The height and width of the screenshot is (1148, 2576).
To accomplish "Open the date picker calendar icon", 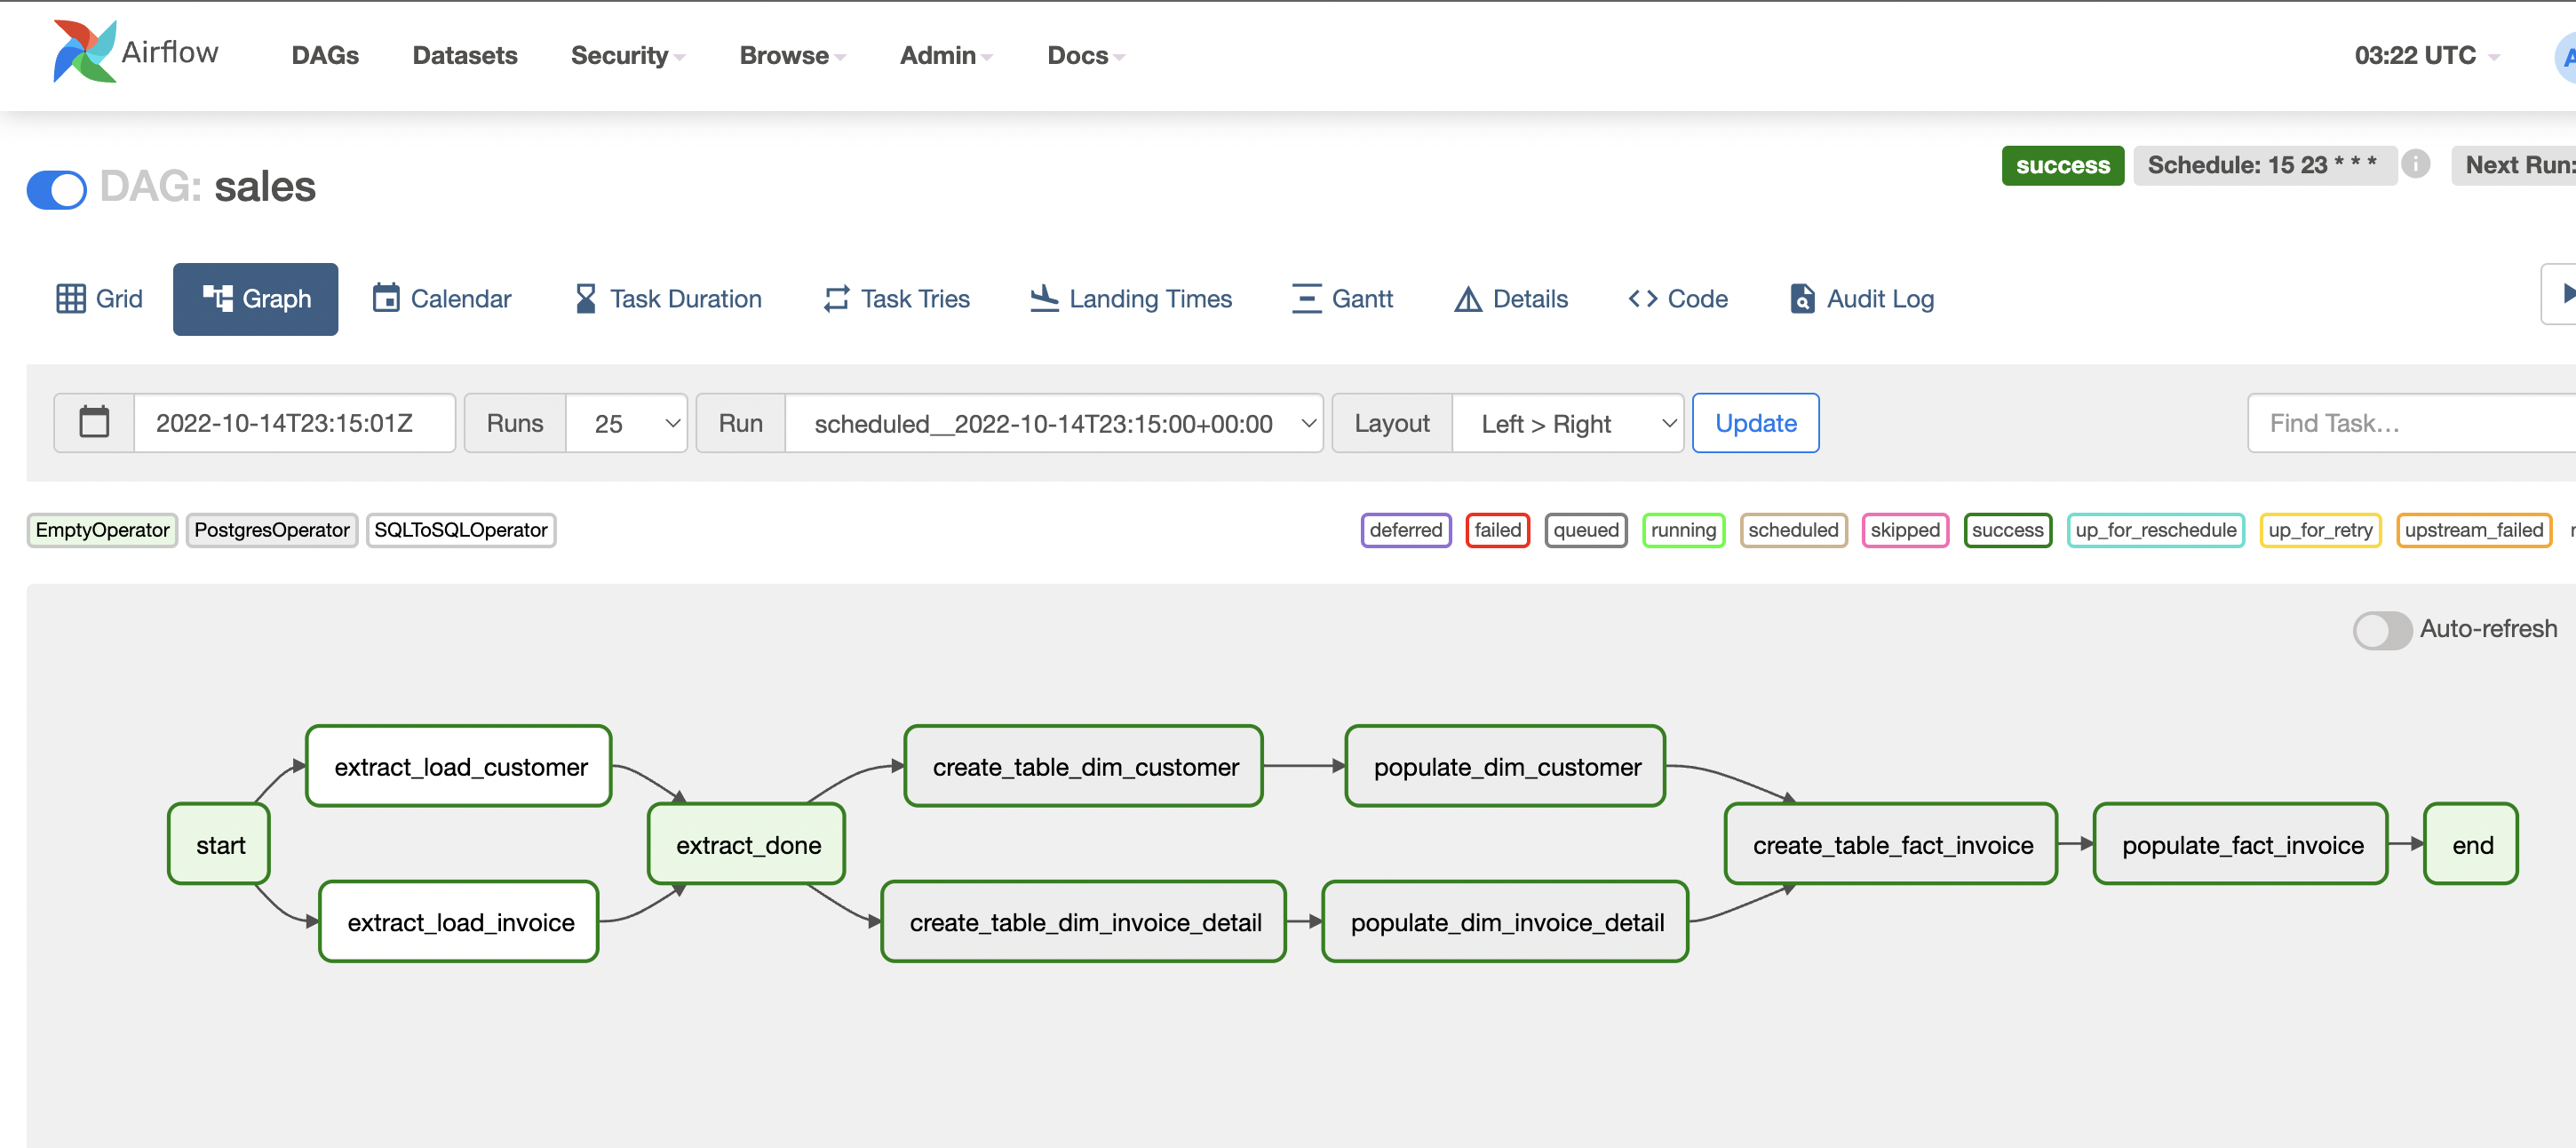I will (x=94, y=423).
